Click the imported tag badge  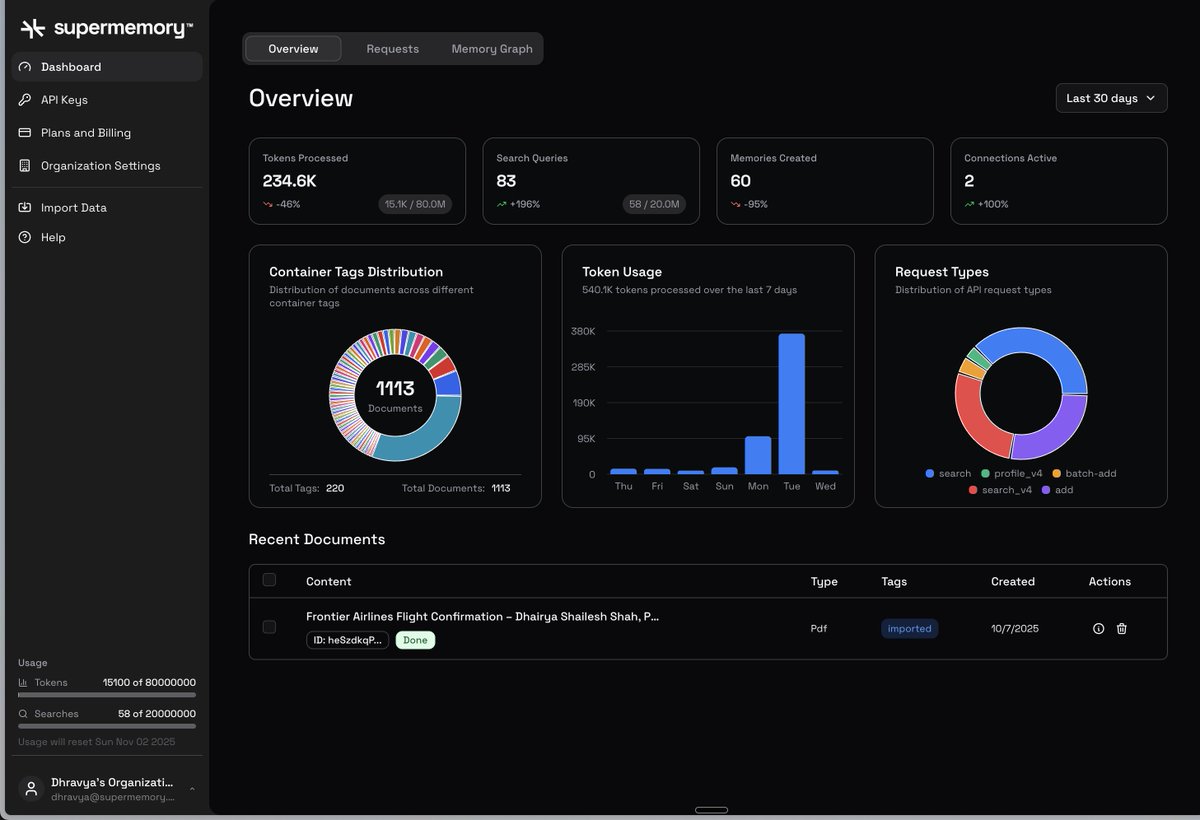click(x=910, y=629)
